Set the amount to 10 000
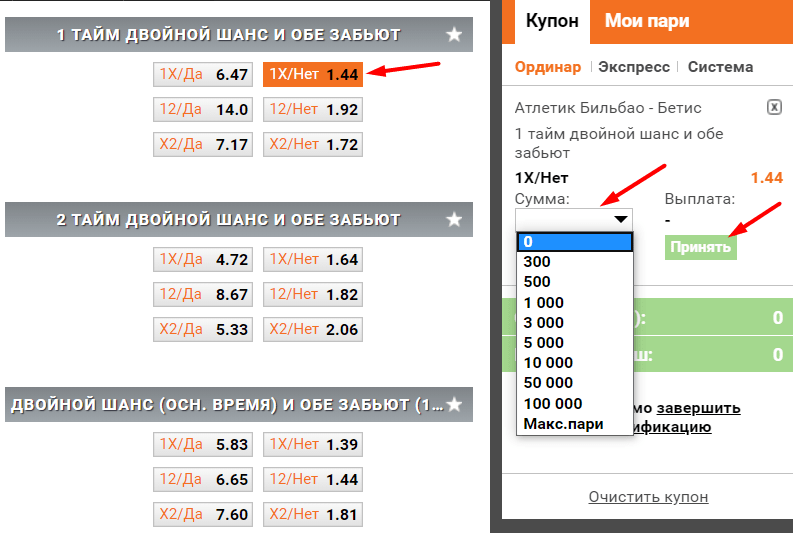The image size is (793, 533). click(x=575, y=363)
